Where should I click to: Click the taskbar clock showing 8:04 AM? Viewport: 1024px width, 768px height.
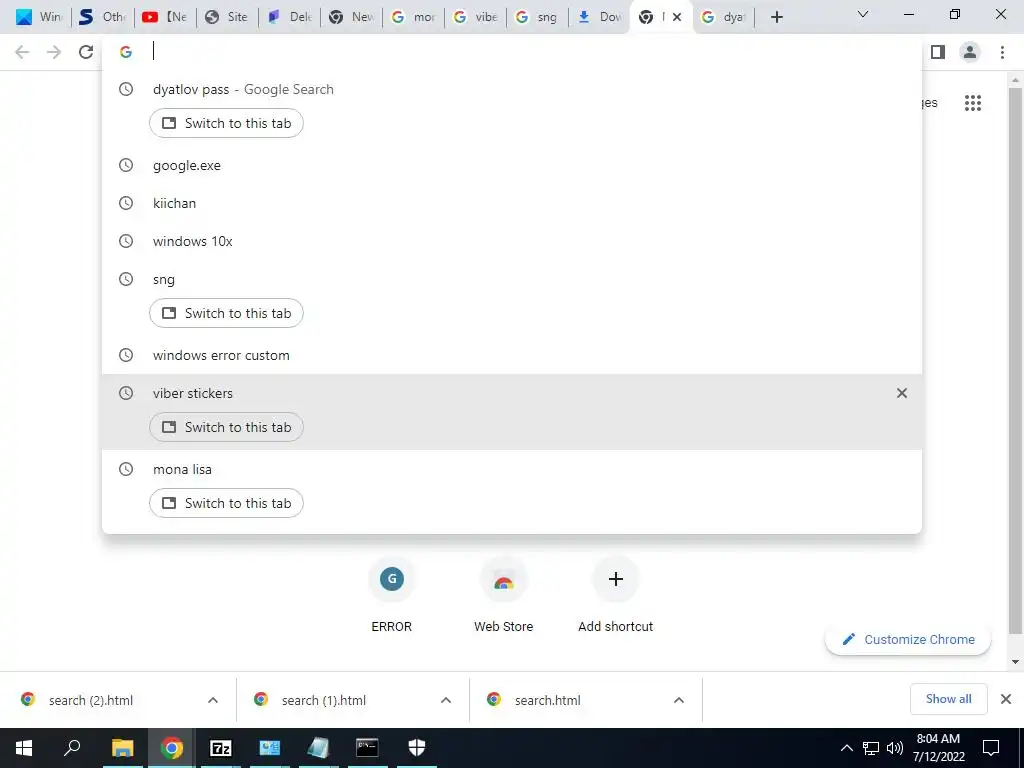tap(938, 748)
